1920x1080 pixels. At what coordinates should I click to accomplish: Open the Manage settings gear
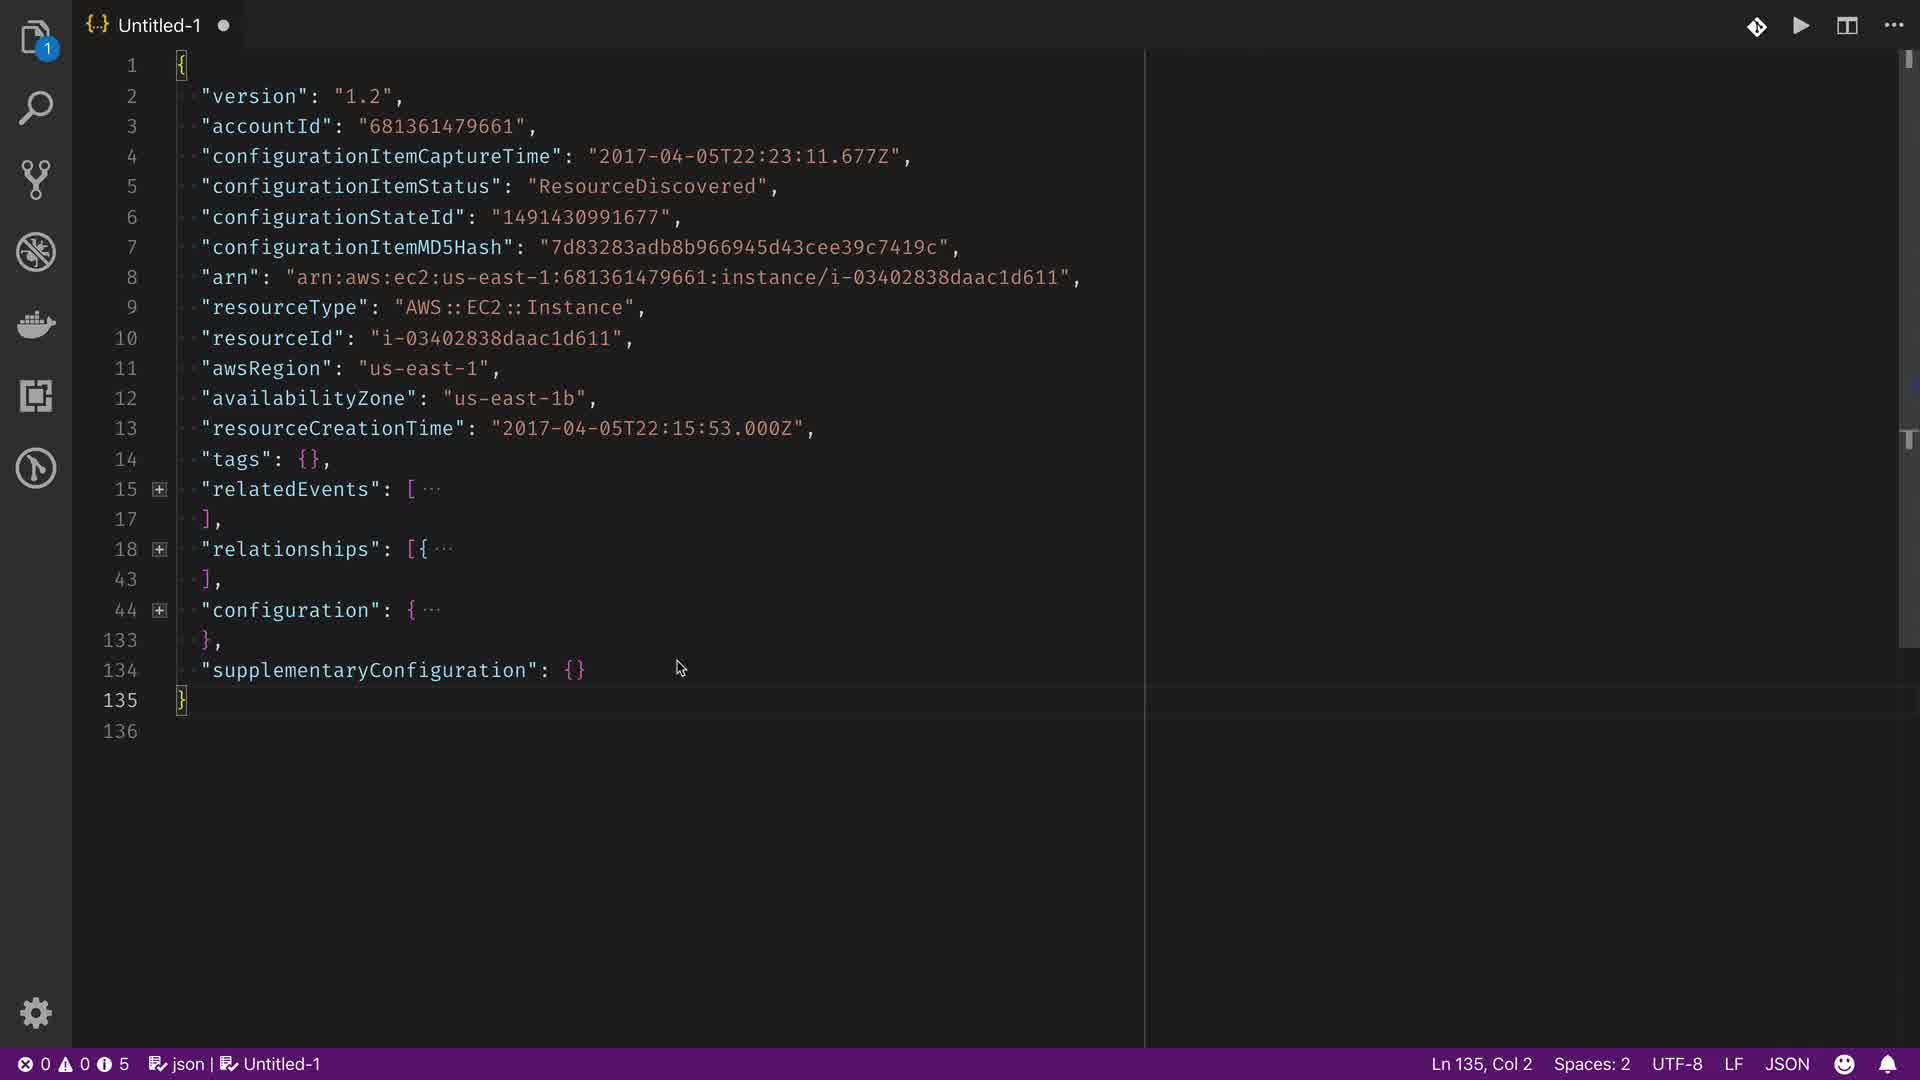pos(36,1013)
